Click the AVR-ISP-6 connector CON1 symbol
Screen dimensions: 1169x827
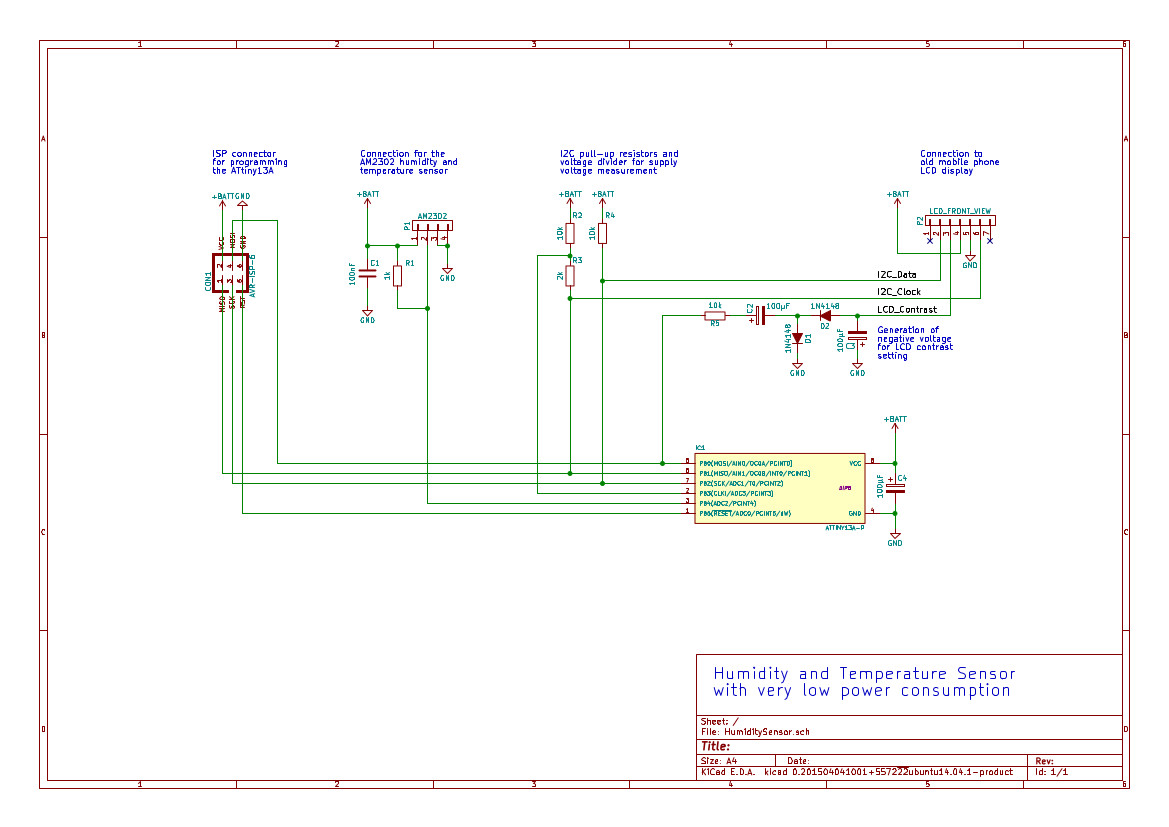tap(230, 273)
